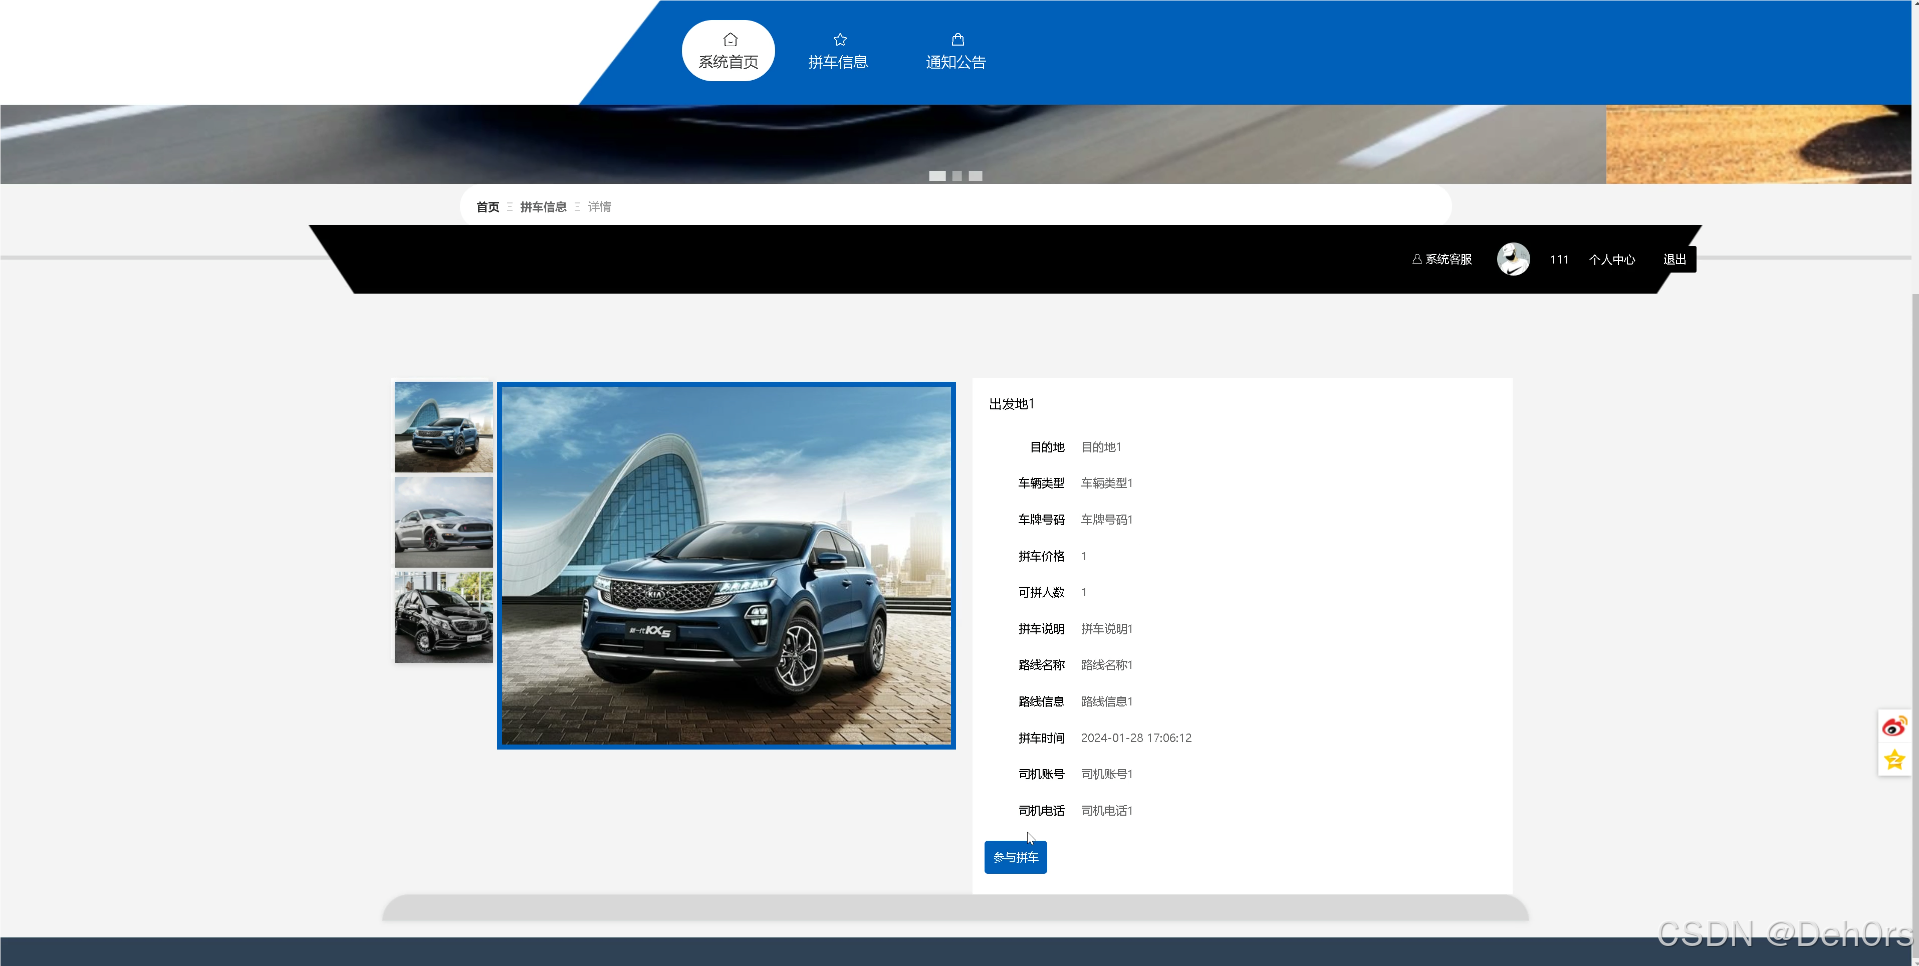Open the 系统首页 home tab

point(728,51)
